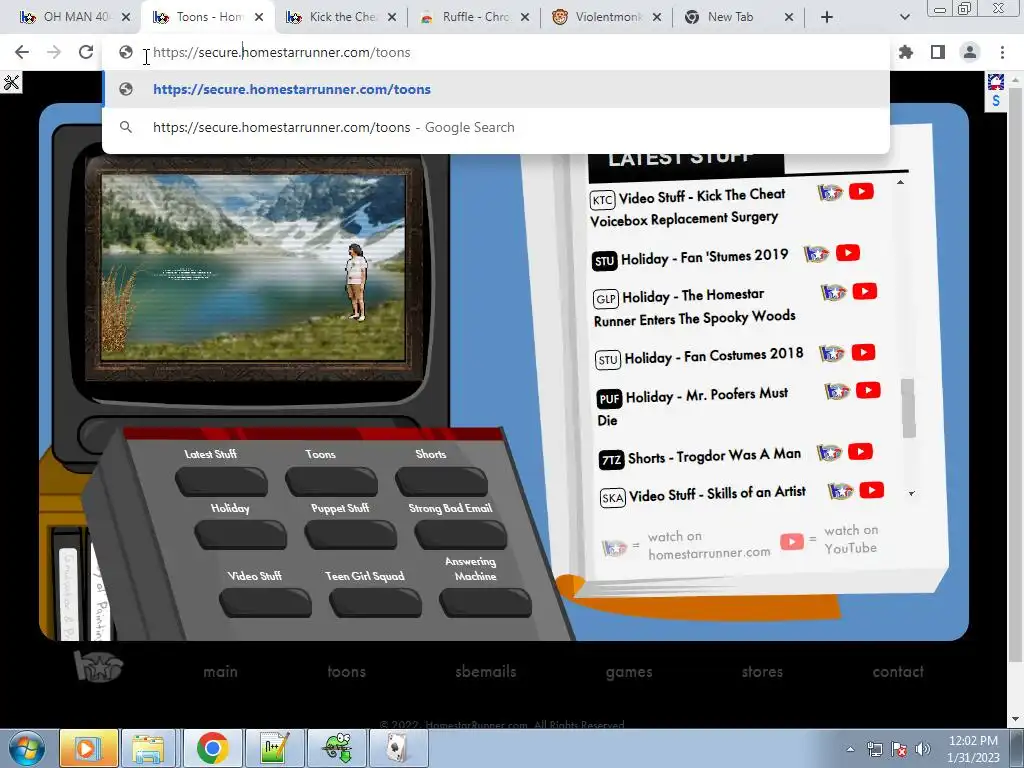
Task: Open the Chrome three-dot menu
Action: (1002, 52)
